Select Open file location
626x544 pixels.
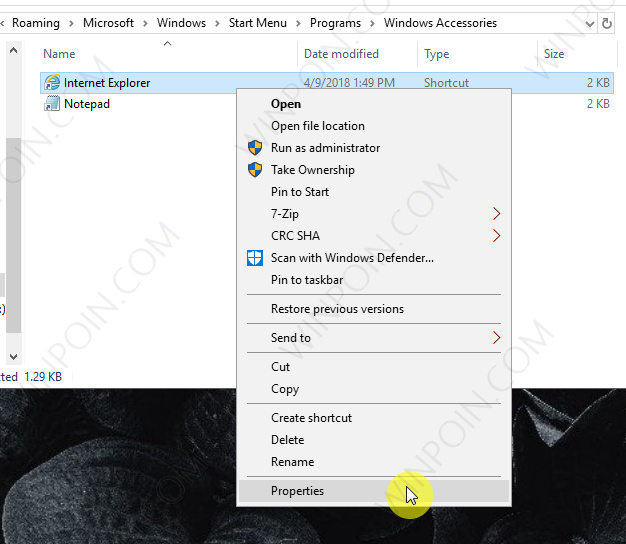coord(374,126)
